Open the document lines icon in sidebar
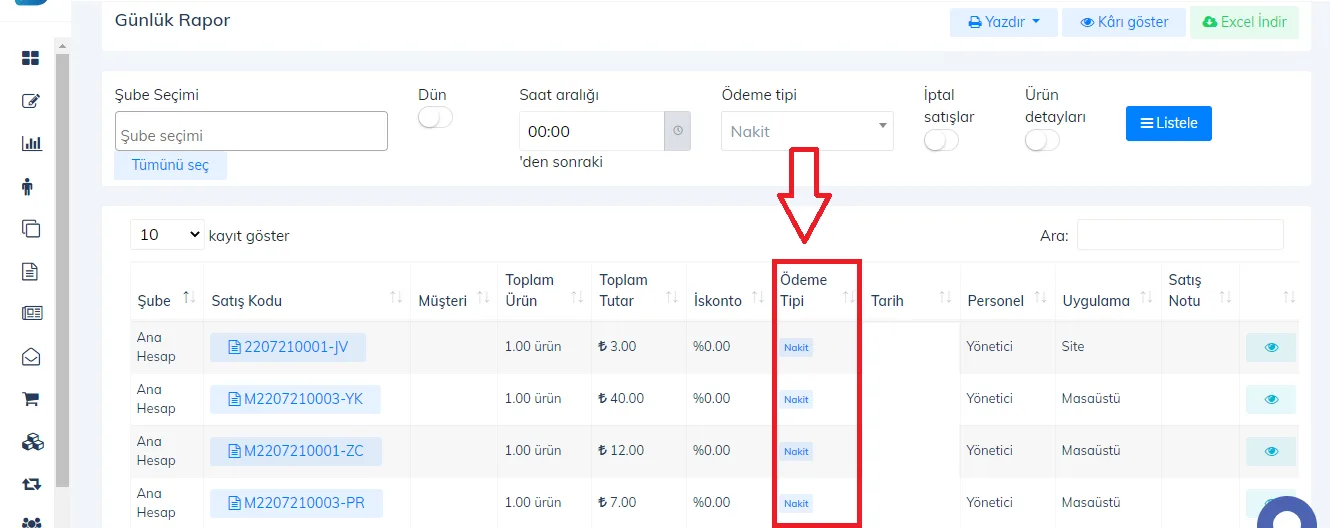 click(30, 271)
